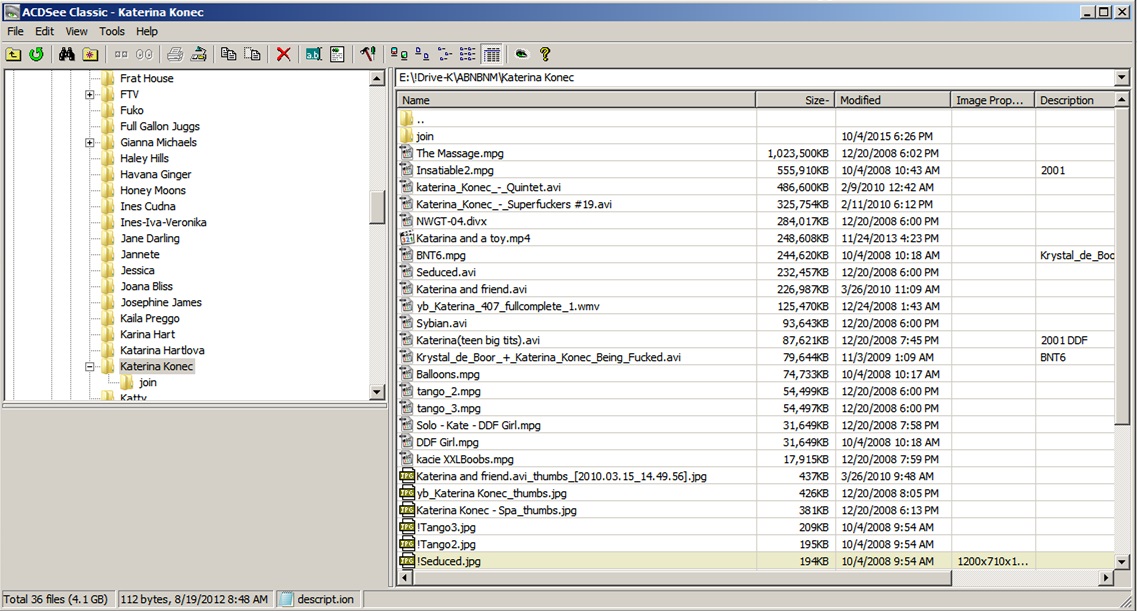Switch to List view mode icon
The width and height of the screenshot is (1137, 611).
coord(445,54)
